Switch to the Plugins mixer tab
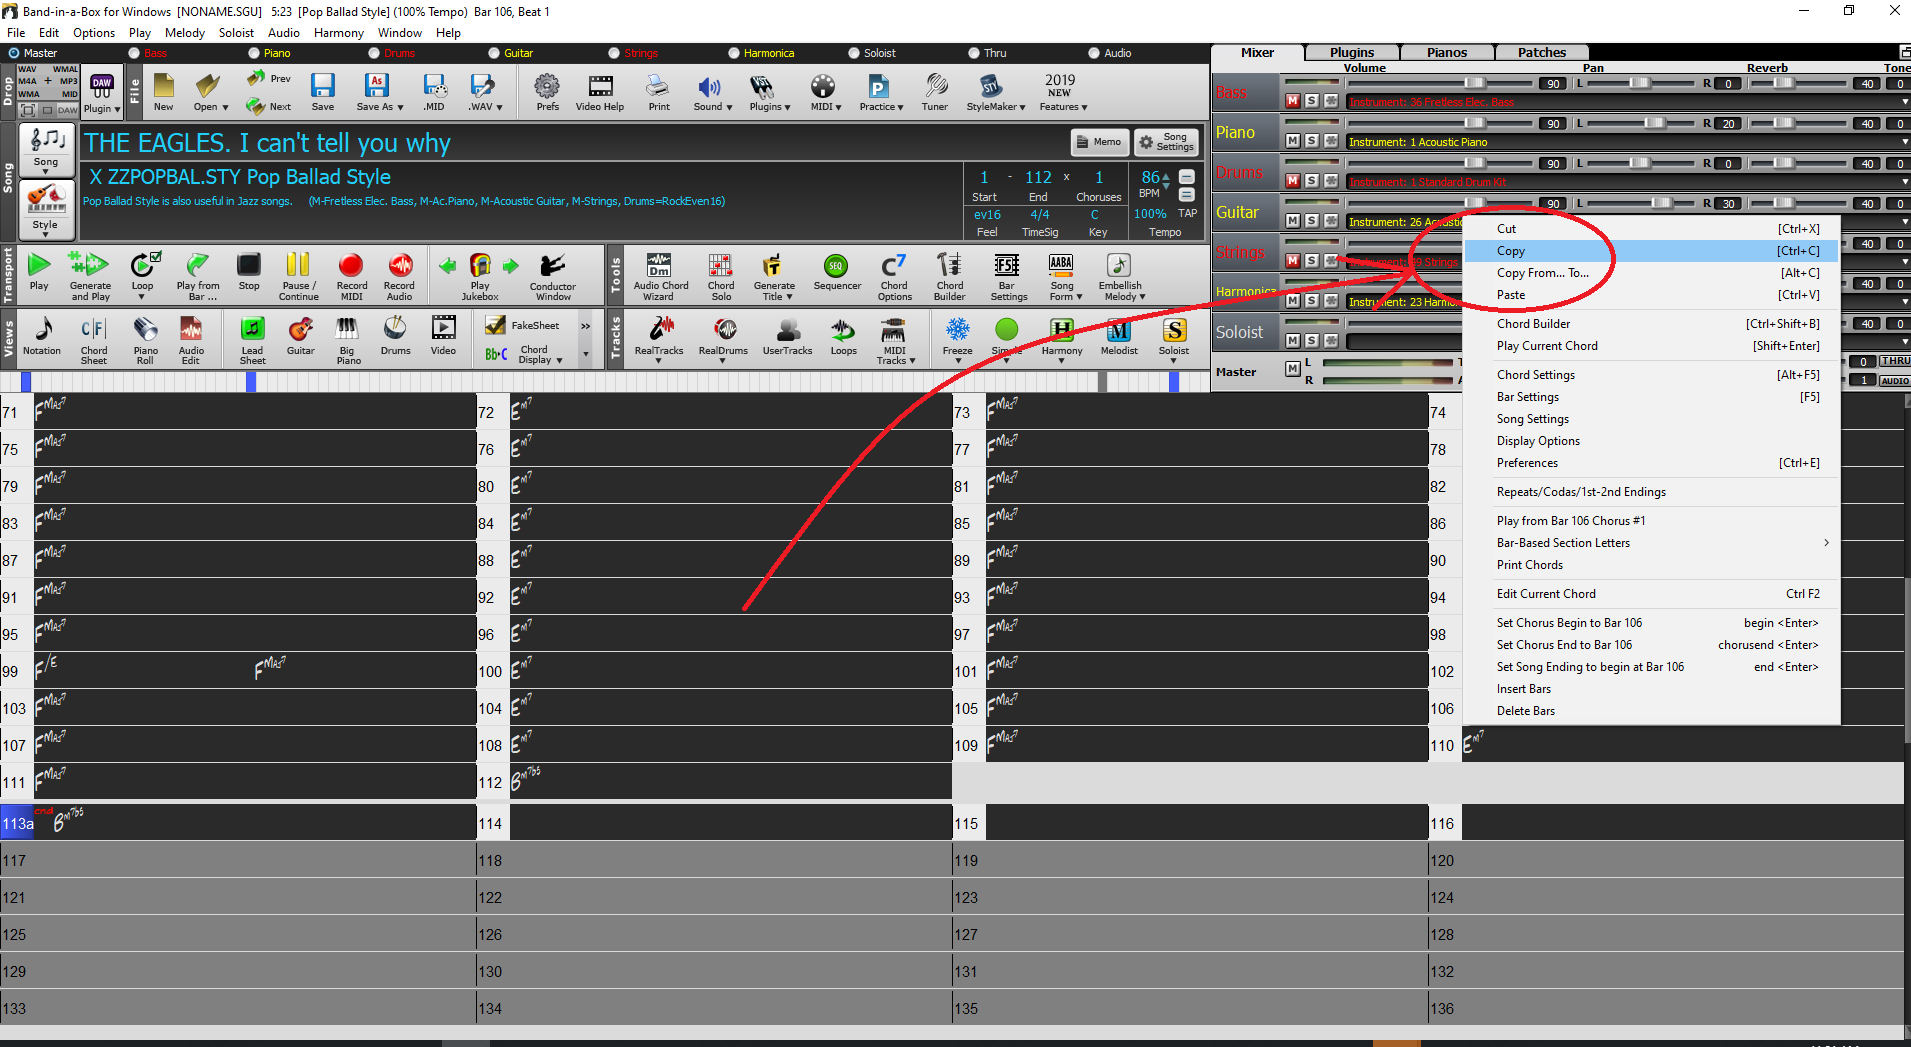1911x1047 pixels. pos(1351,52)
